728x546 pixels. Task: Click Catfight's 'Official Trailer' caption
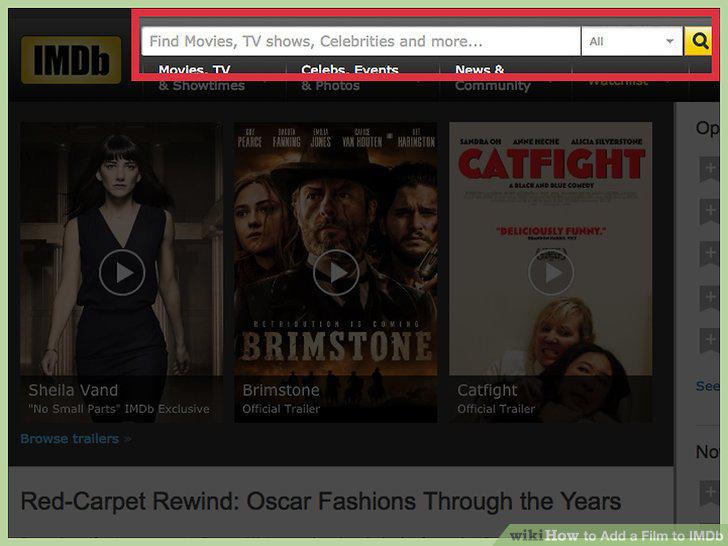[496, 409]
